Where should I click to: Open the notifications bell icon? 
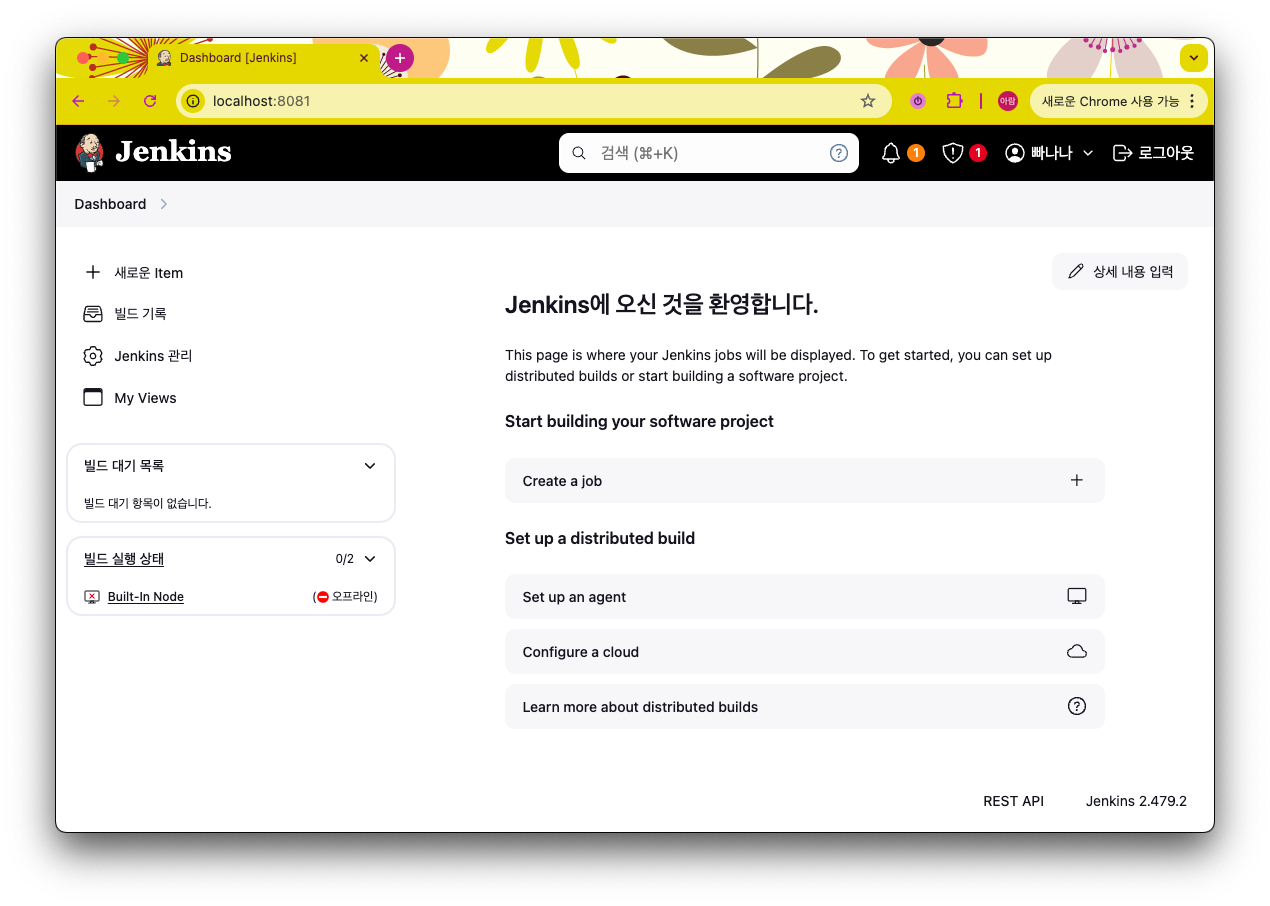coord(891,153)
